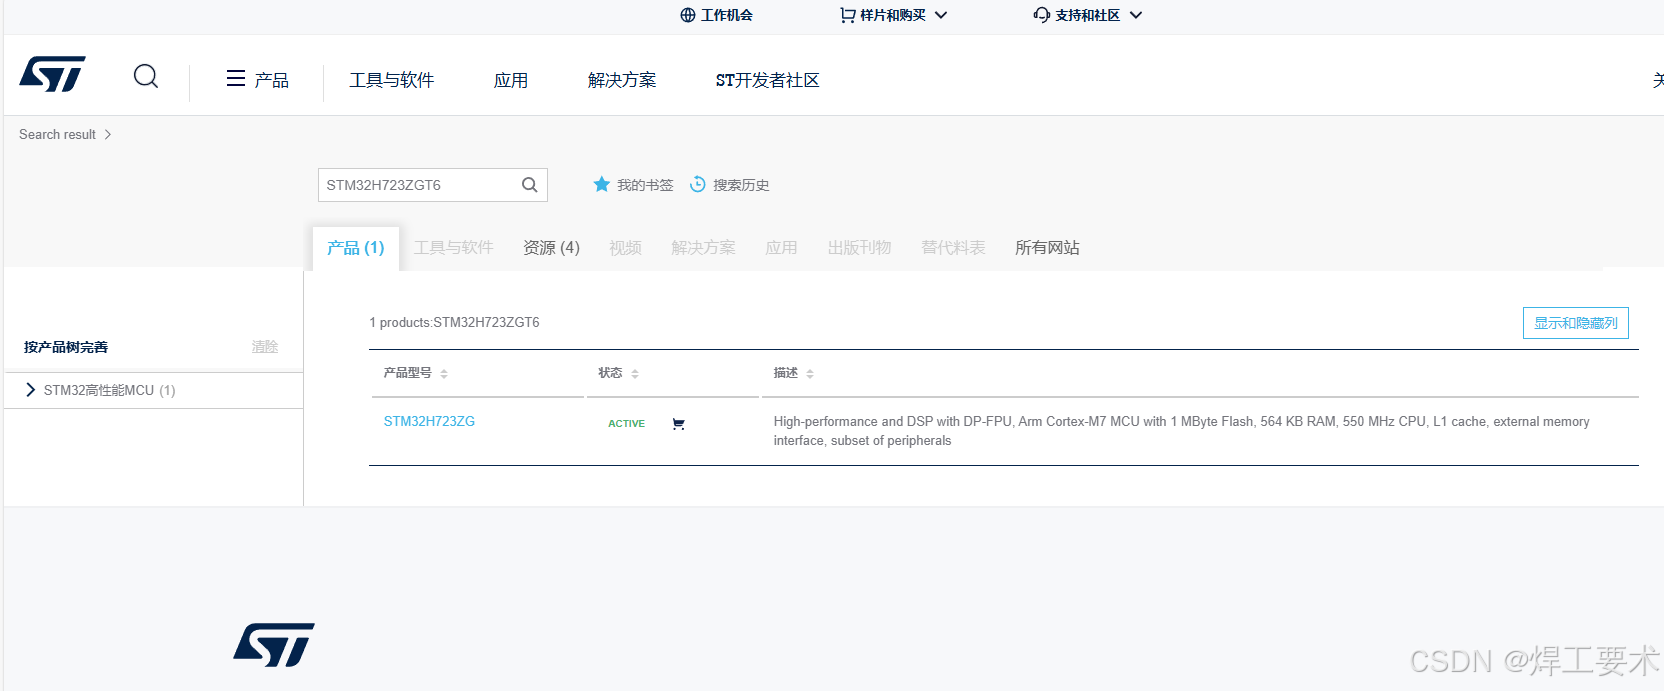
Task: Click the cart icon in STM32H723ZG row
Action: (x=679, y=424)
